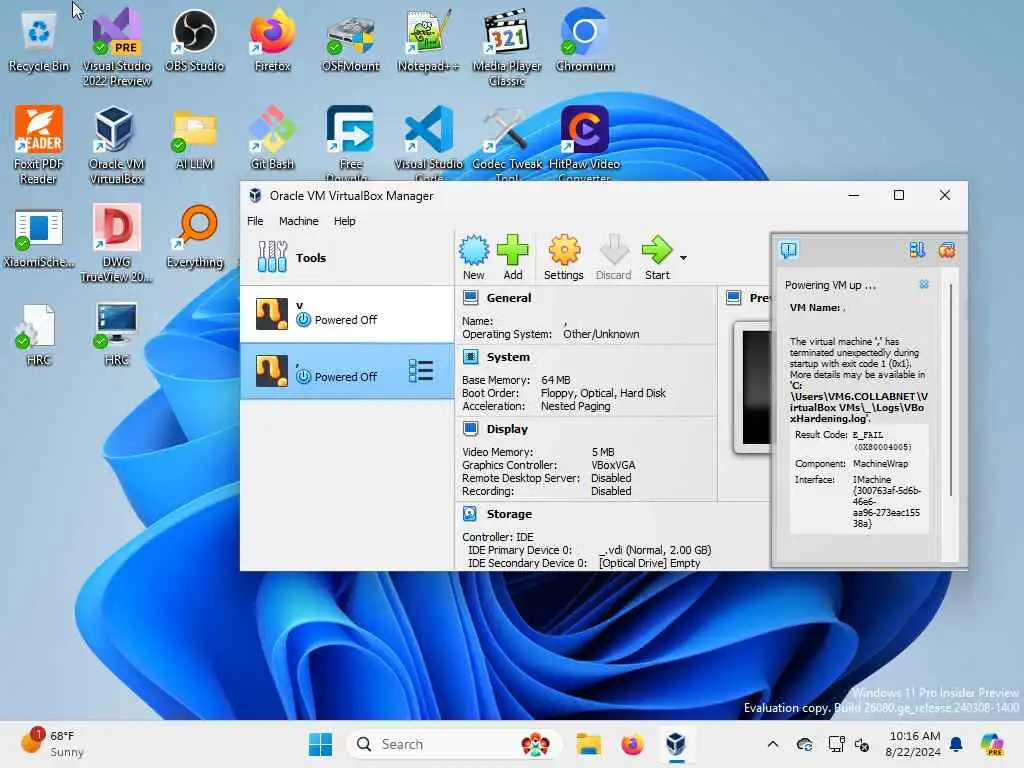Click the delete finished notifications icon
The image size is (1024, 768).
[x=946, y=250]
